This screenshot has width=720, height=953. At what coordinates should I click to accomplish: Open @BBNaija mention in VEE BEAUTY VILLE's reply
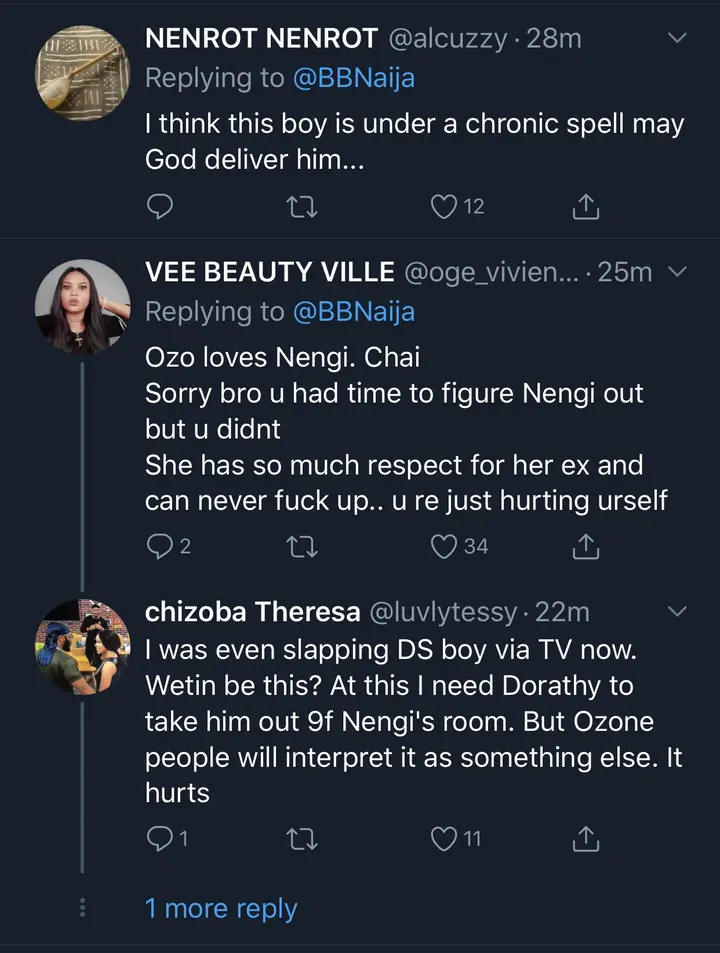pyautogui.click(x=353, y=312)
